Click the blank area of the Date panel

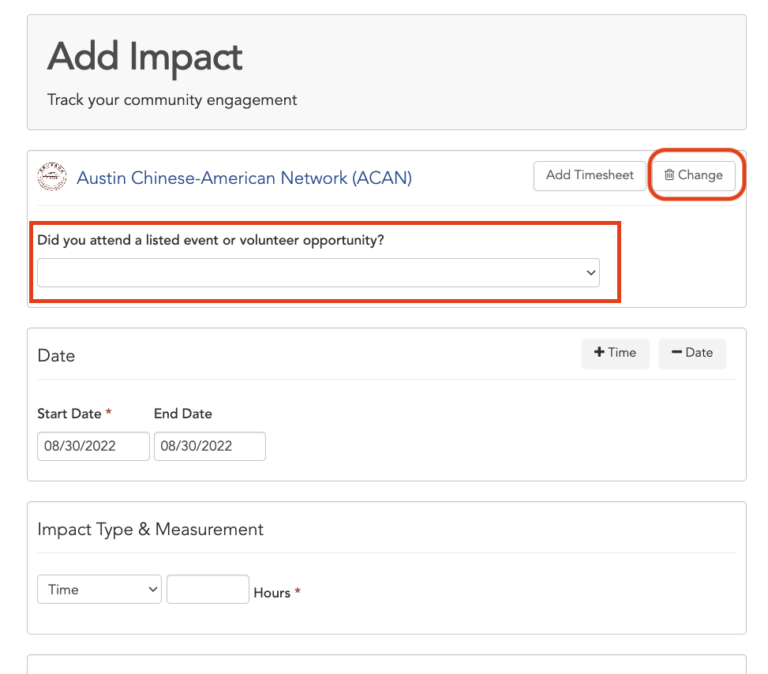tap(500, 440)
